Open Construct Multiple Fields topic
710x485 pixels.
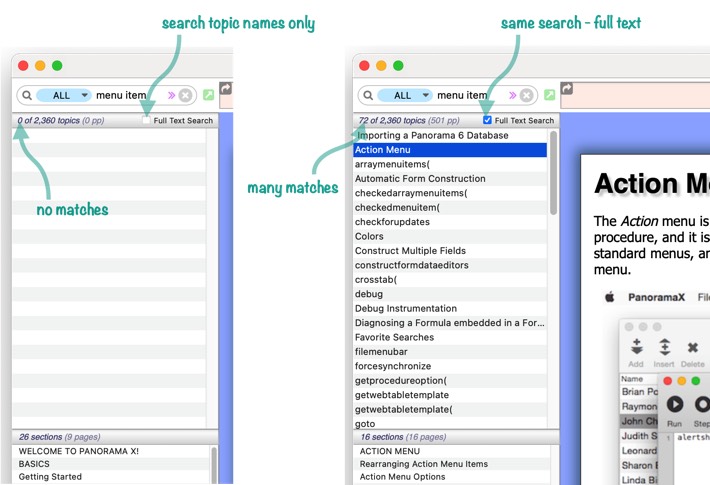click(x=450, y=251)
